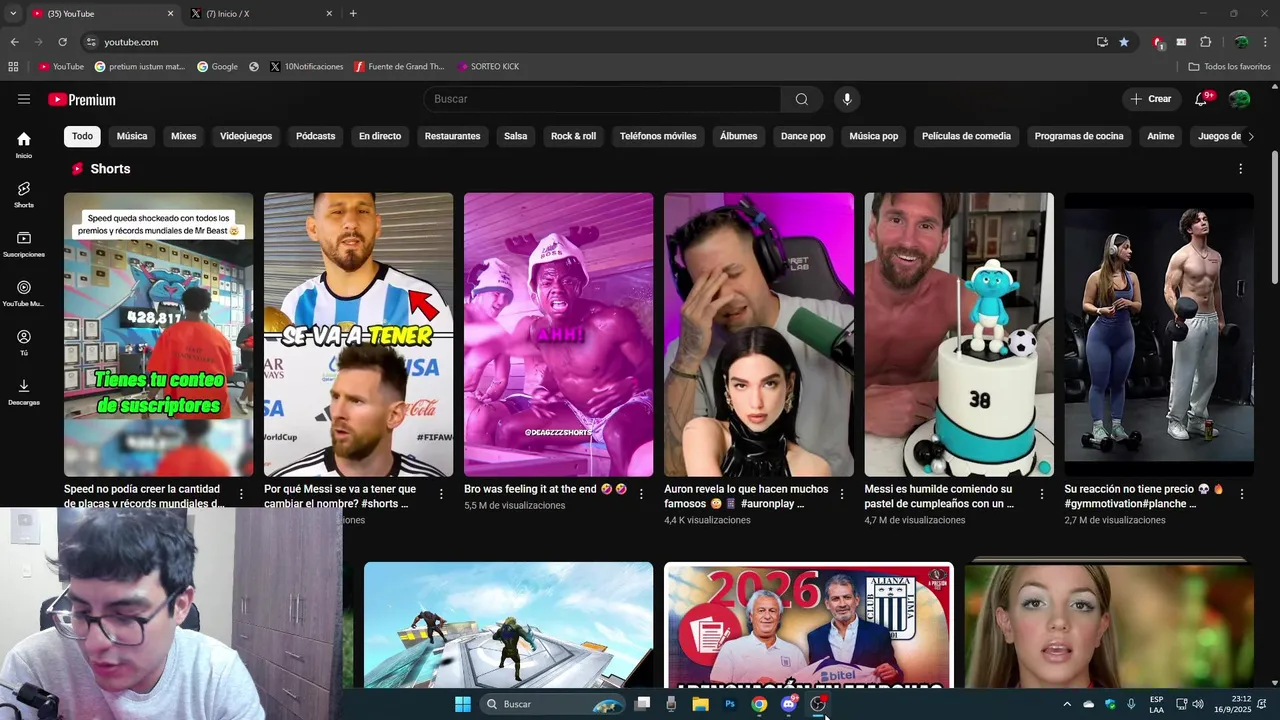Start voice search with the microphone icon
Viewport: 1280px width, 720px height.
point(847,99)
